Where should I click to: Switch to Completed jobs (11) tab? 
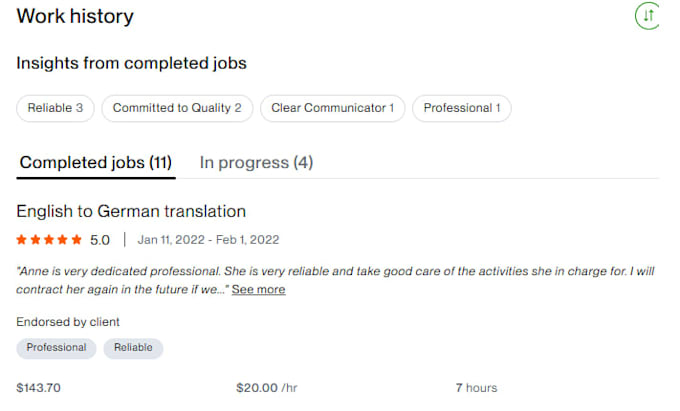tap(96, 163)
